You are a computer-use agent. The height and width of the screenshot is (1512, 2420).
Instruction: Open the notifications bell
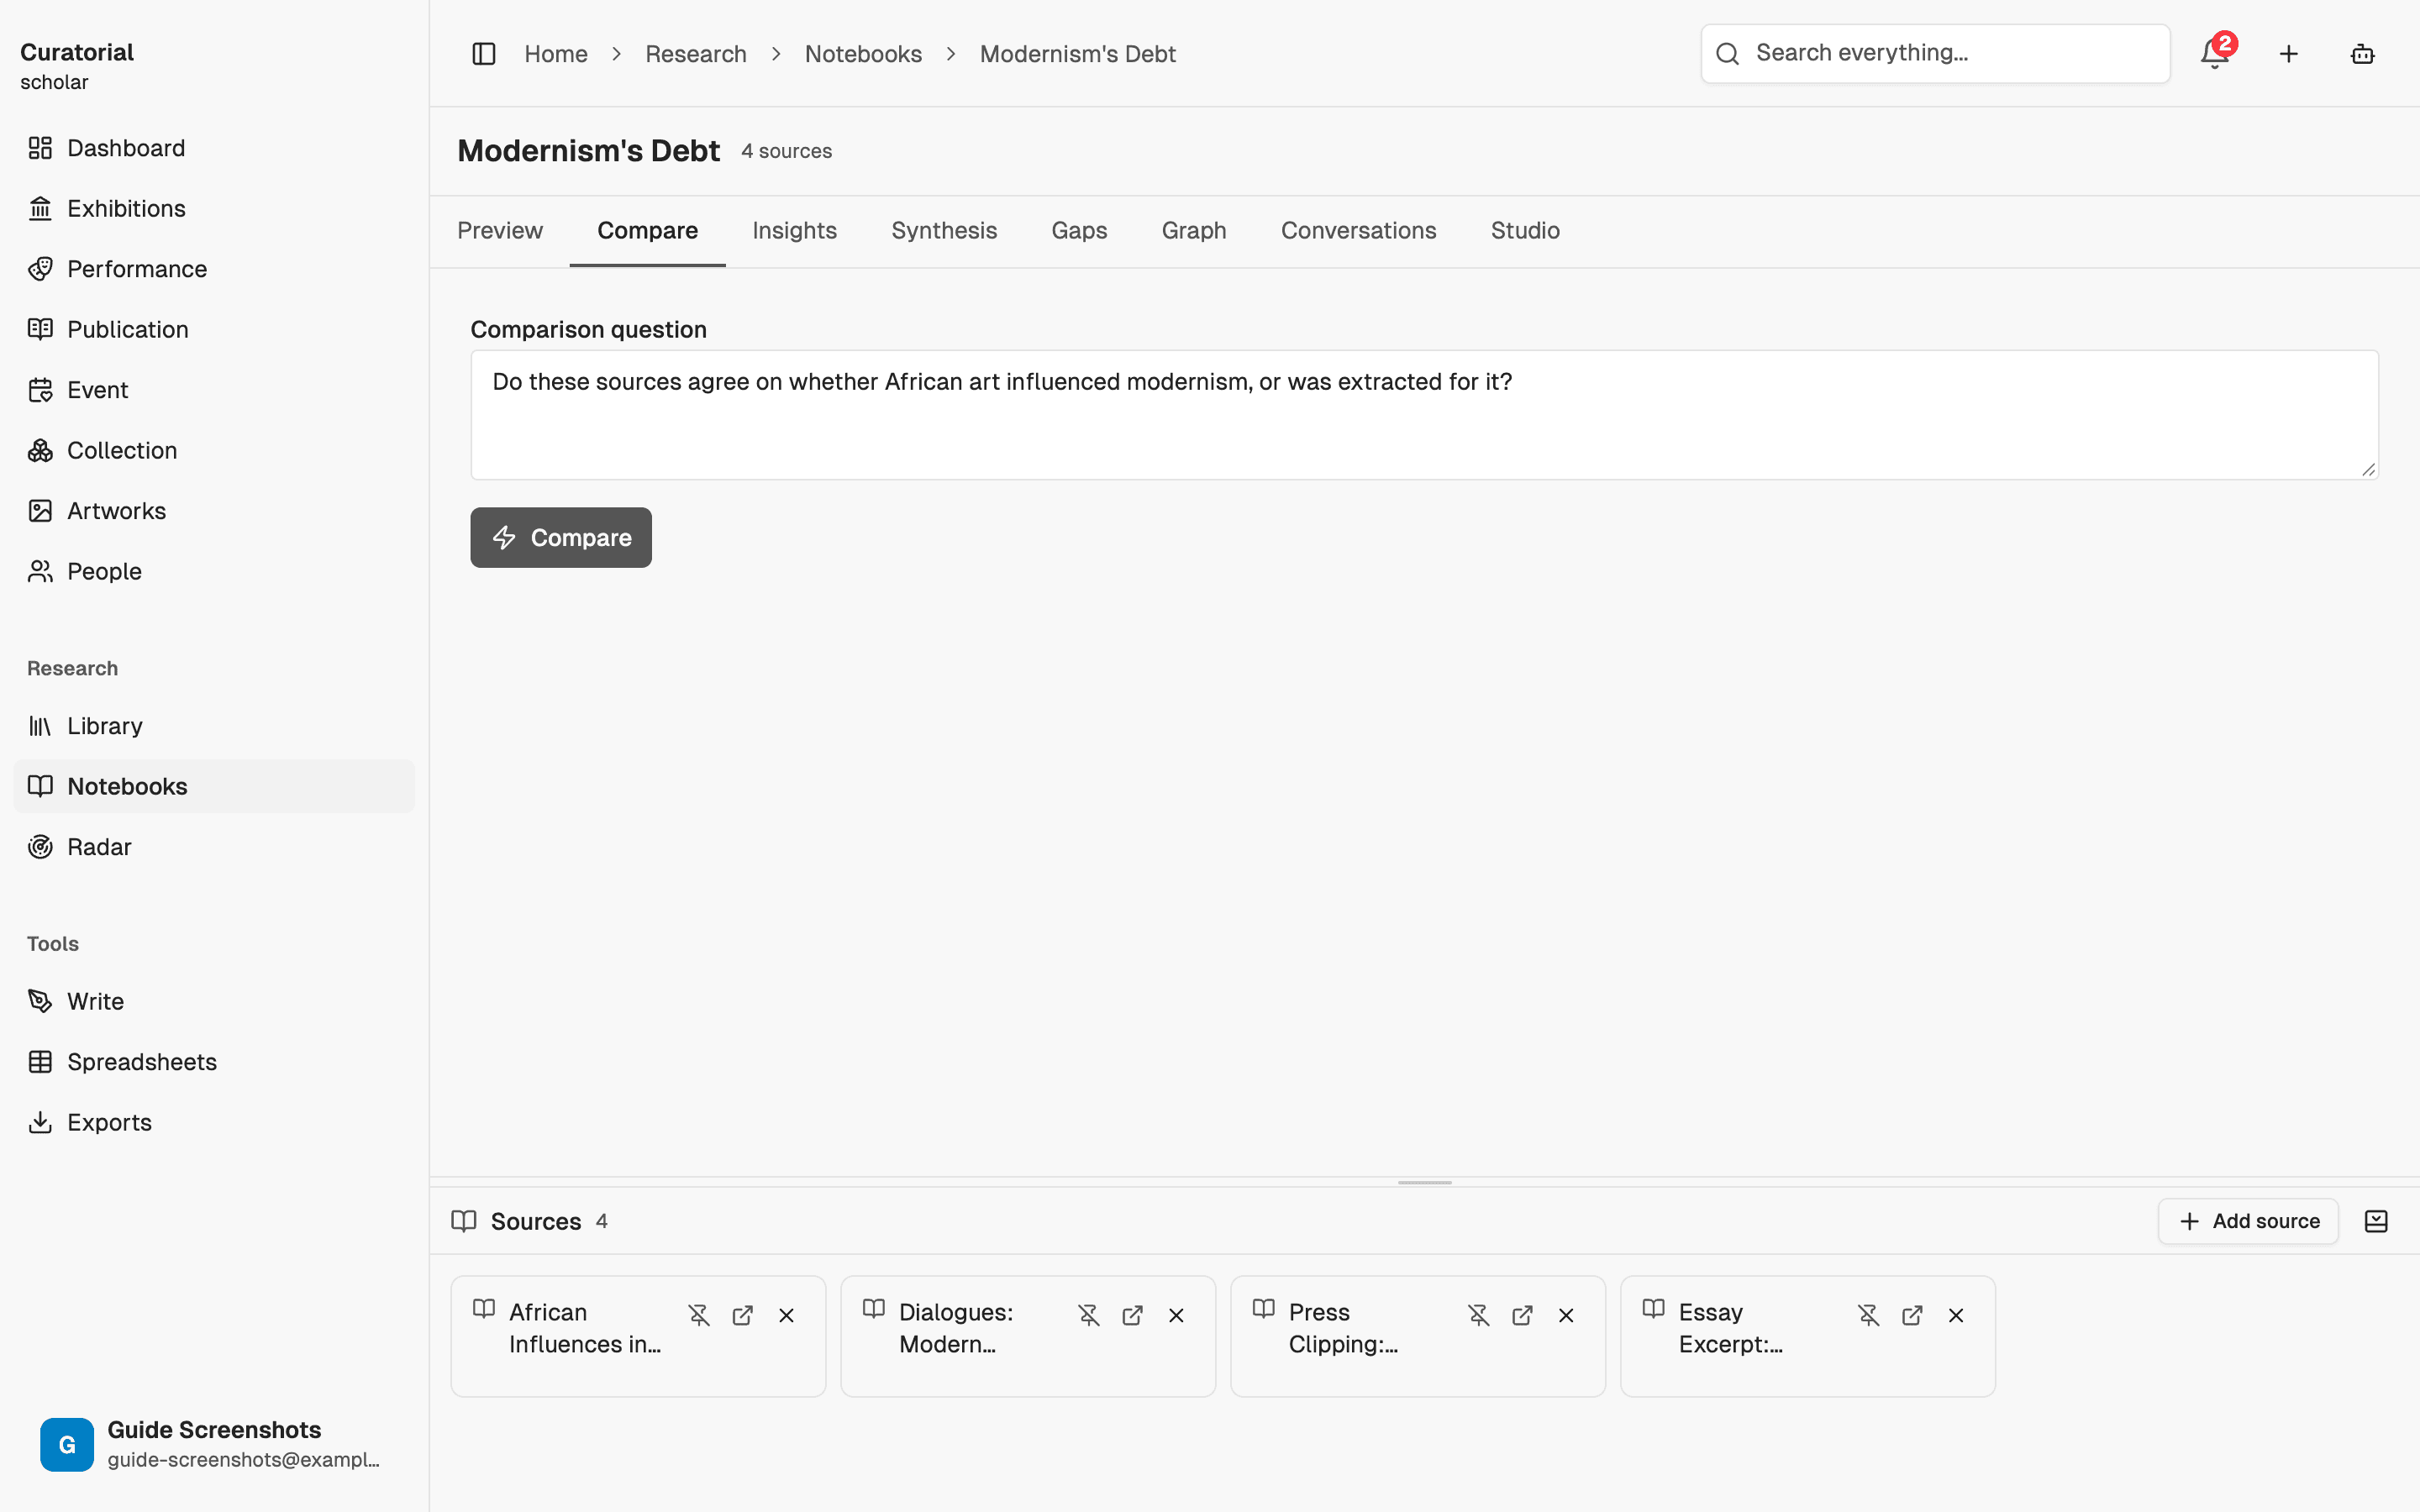point(2215,54)
